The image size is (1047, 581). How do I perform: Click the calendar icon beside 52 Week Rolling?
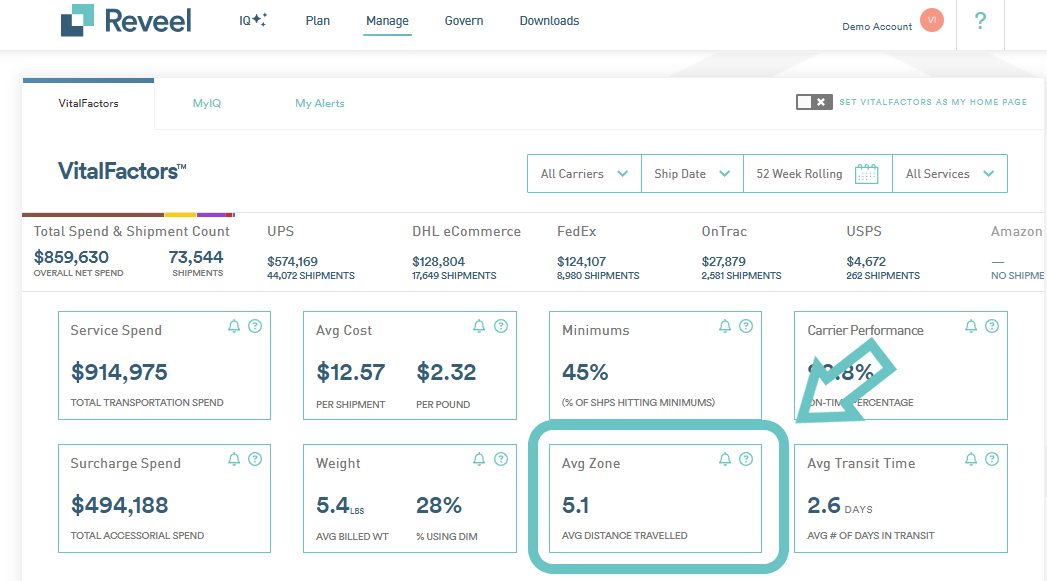[x=867, y=174]
